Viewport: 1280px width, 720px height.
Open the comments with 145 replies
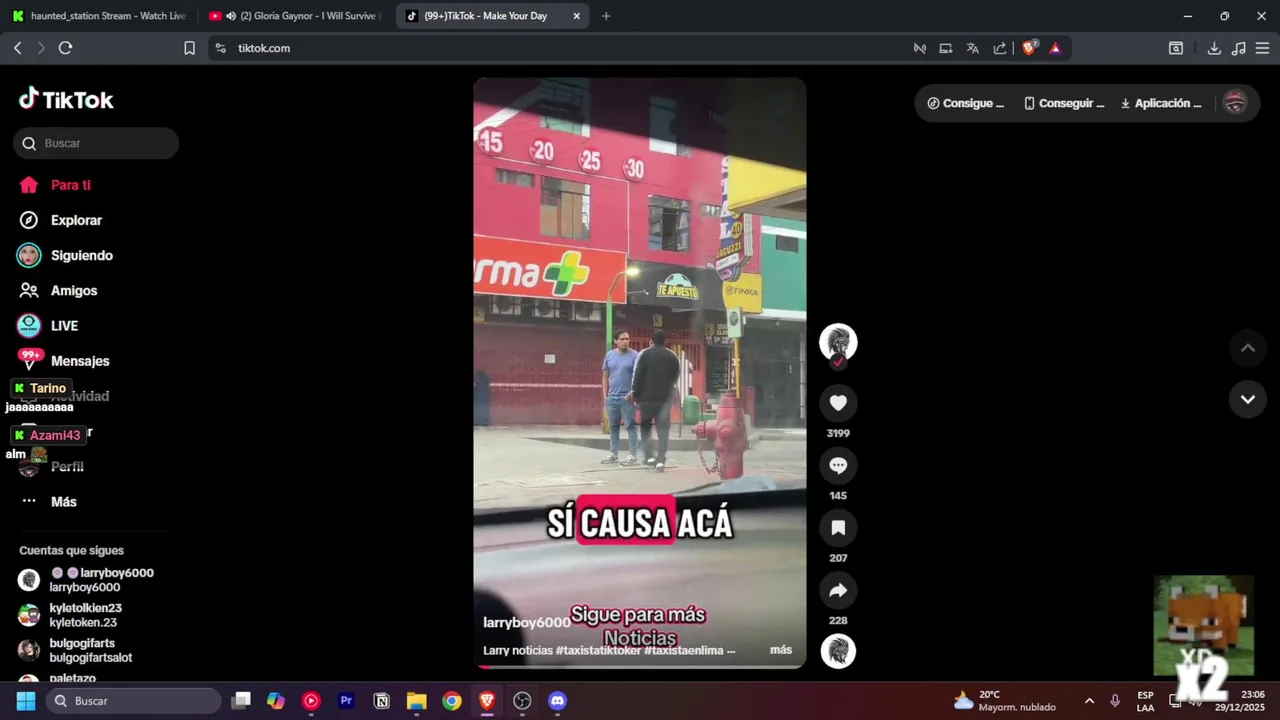[838, 465]
